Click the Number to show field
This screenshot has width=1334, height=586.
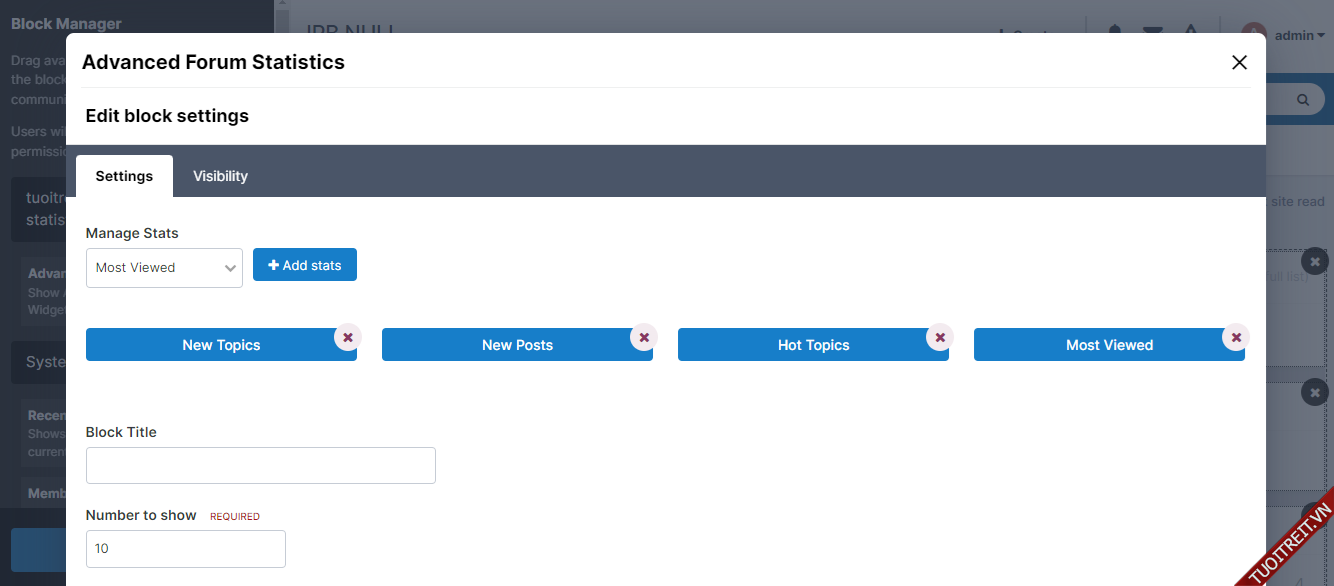coord(186,549)
